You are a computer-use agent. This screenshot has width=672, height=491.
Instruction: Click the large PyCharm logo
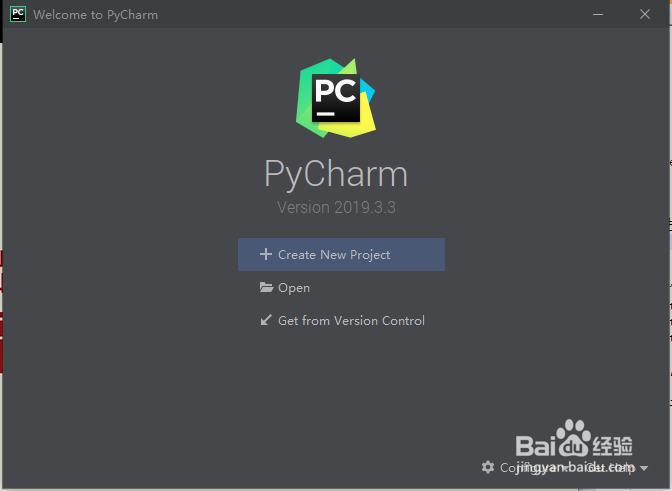click(x=336, y=98)
